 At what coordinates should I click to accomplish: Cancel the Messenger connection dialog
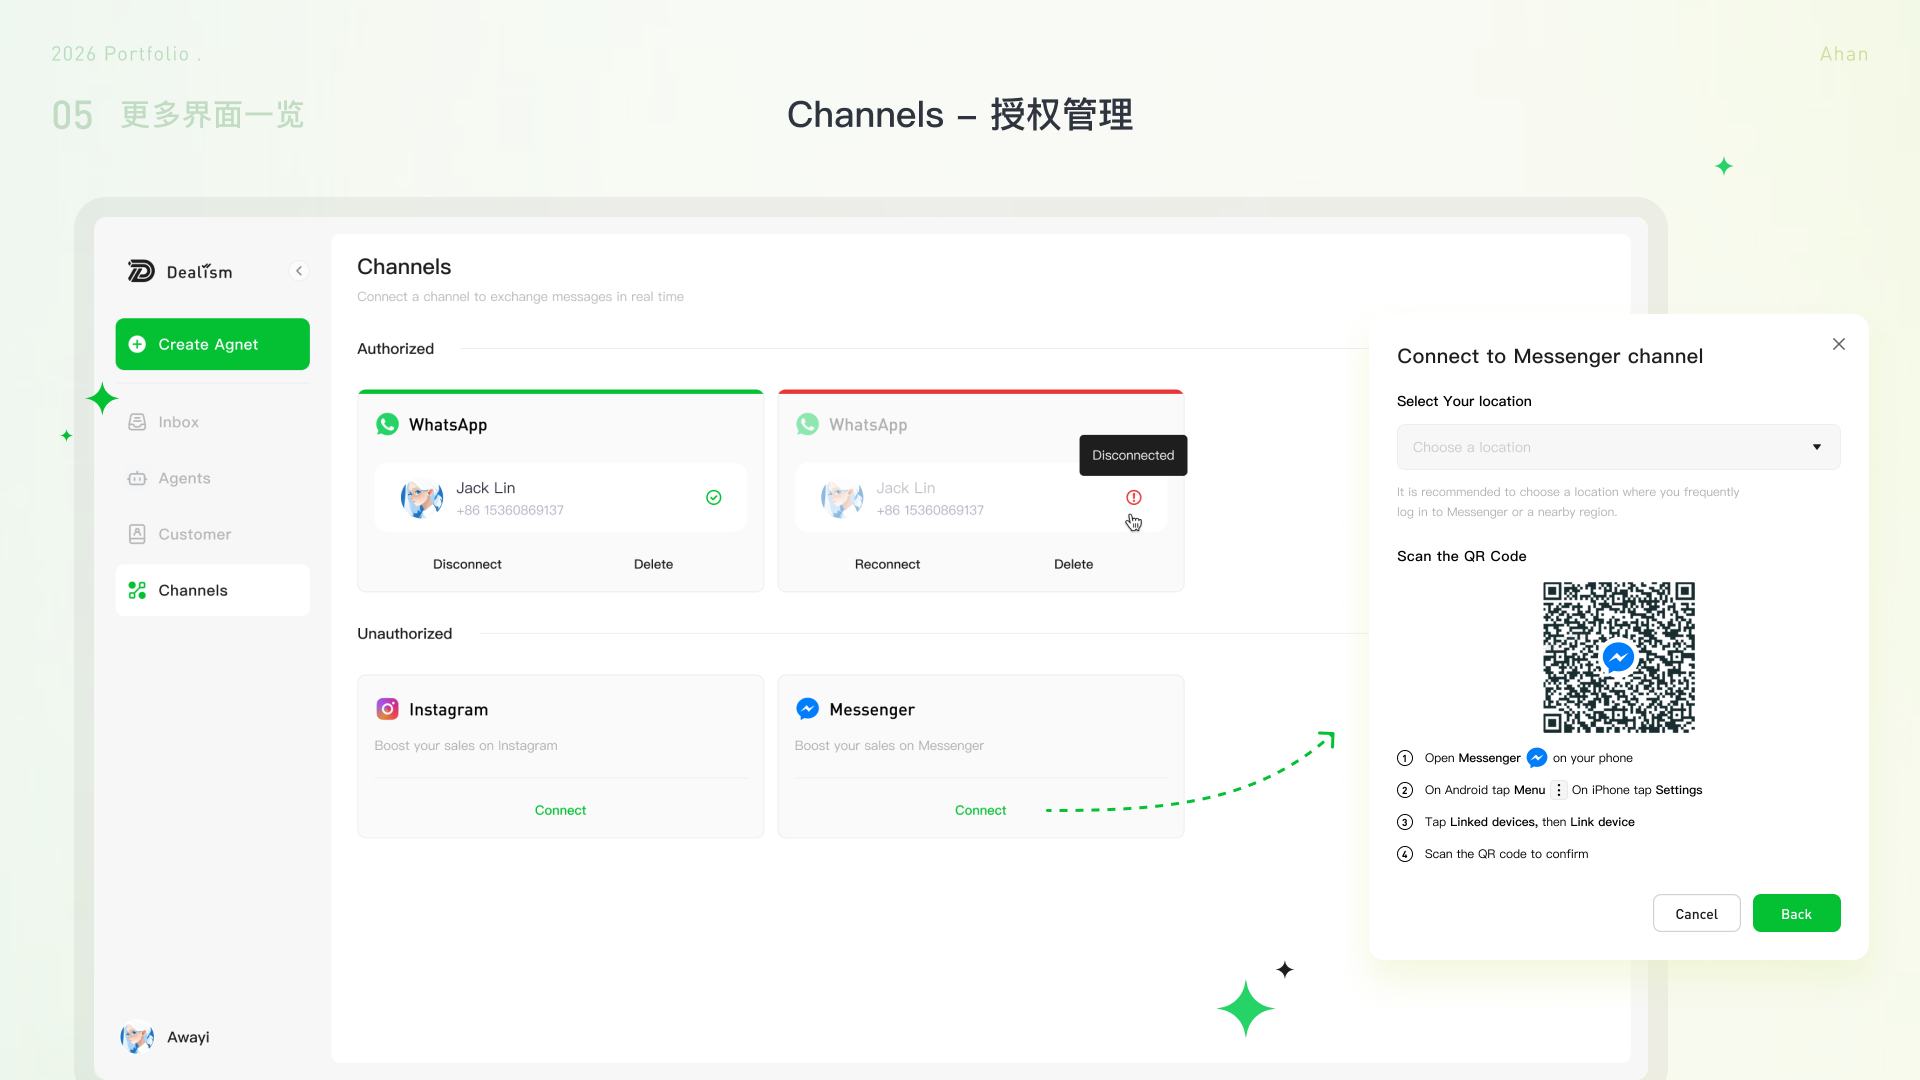[1696, 913]
